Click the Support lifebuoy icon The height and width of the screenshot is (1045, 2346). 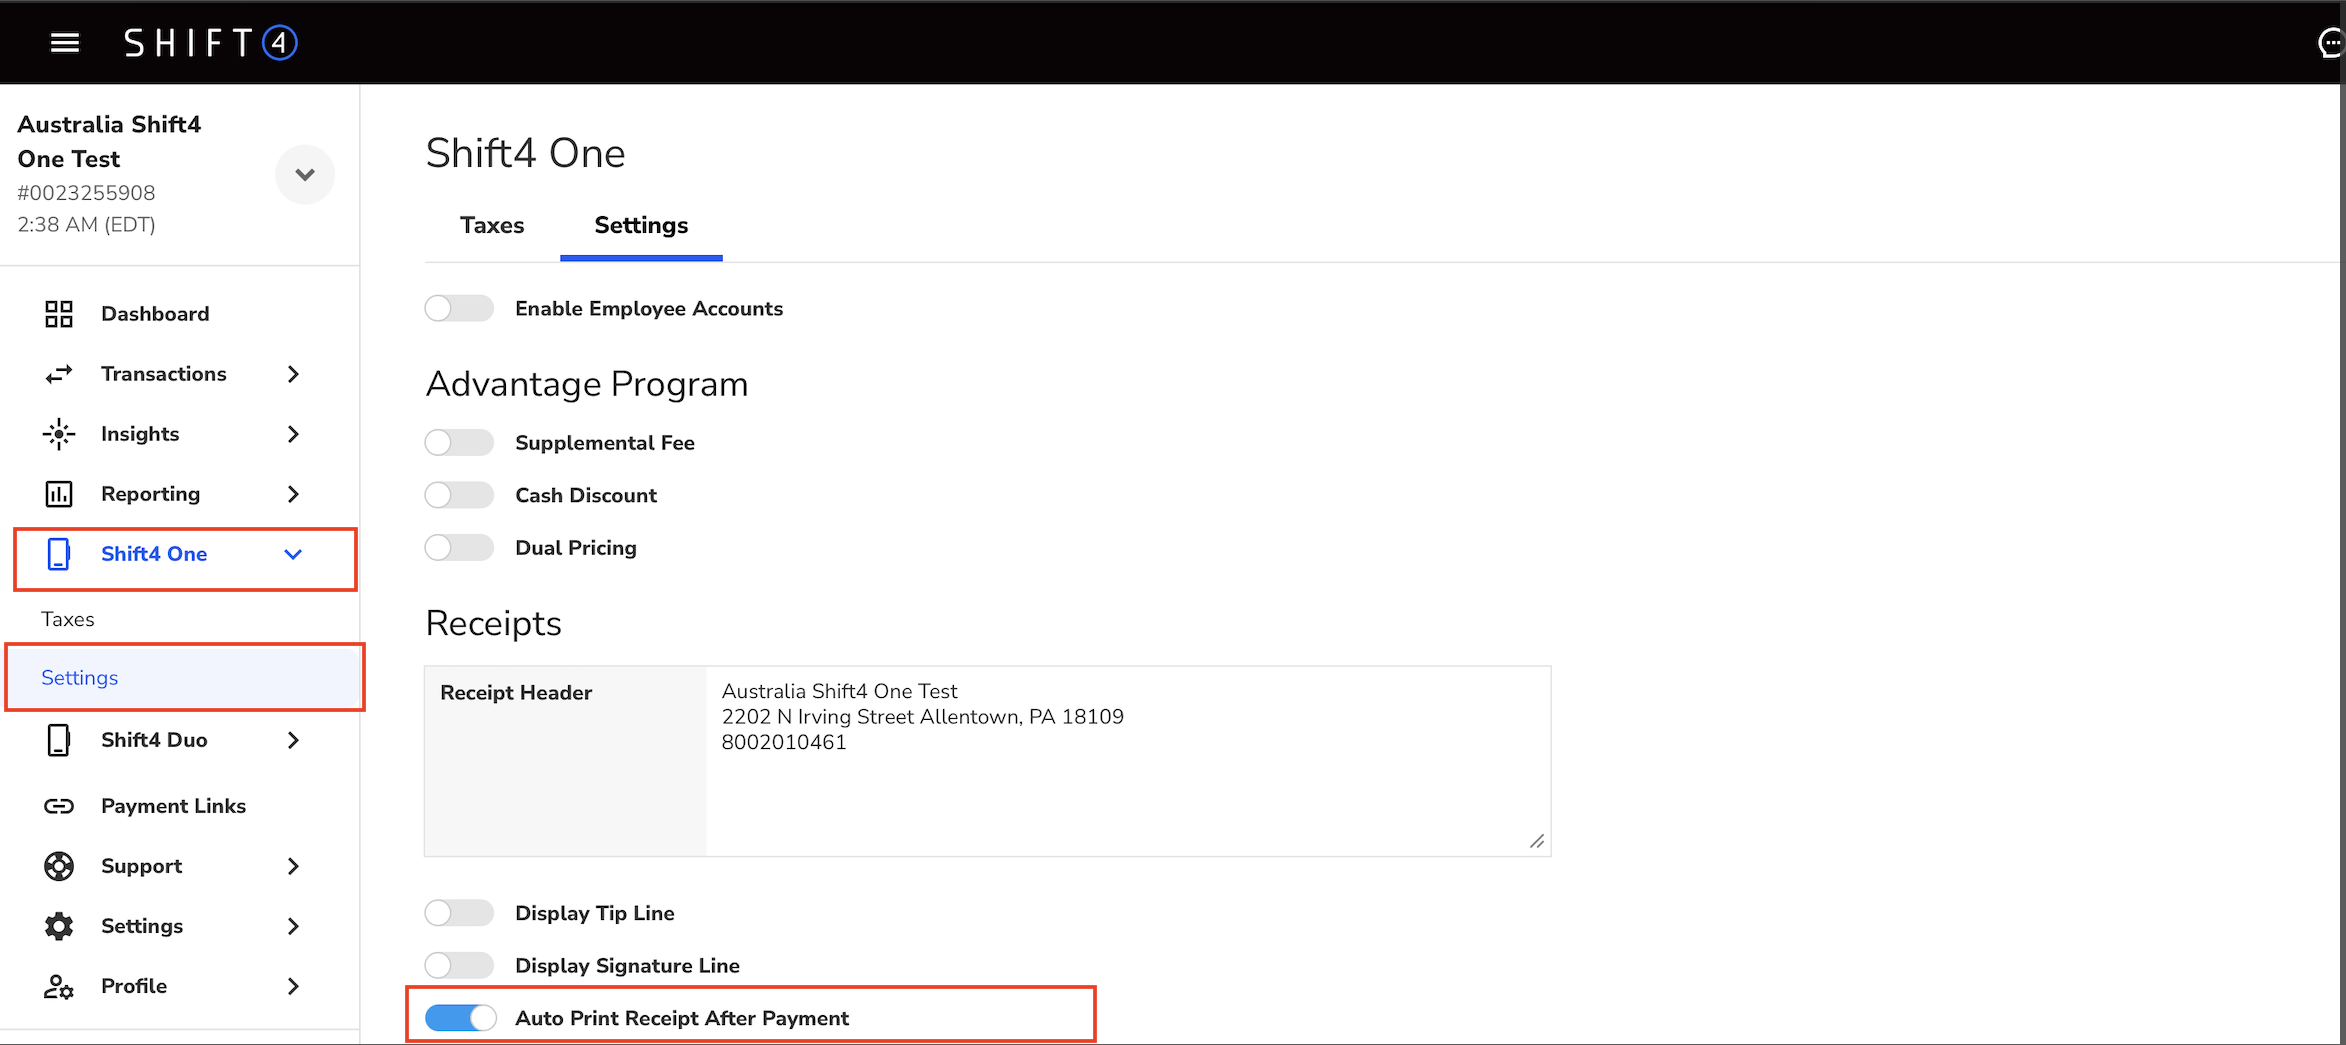coord(59,866)
